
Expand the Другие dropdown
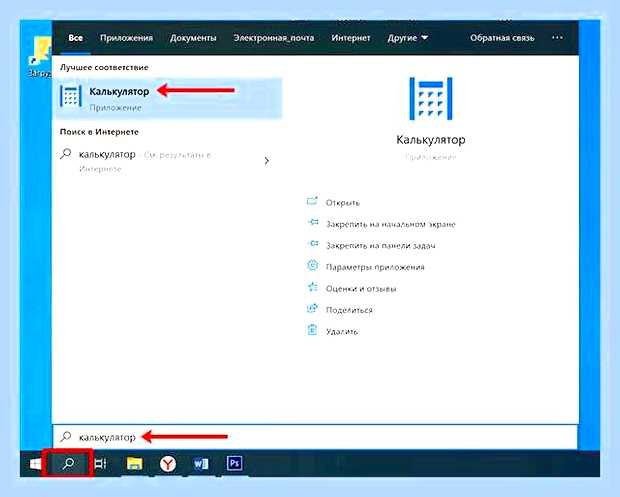pyautogui.click(x=407, y=38)
